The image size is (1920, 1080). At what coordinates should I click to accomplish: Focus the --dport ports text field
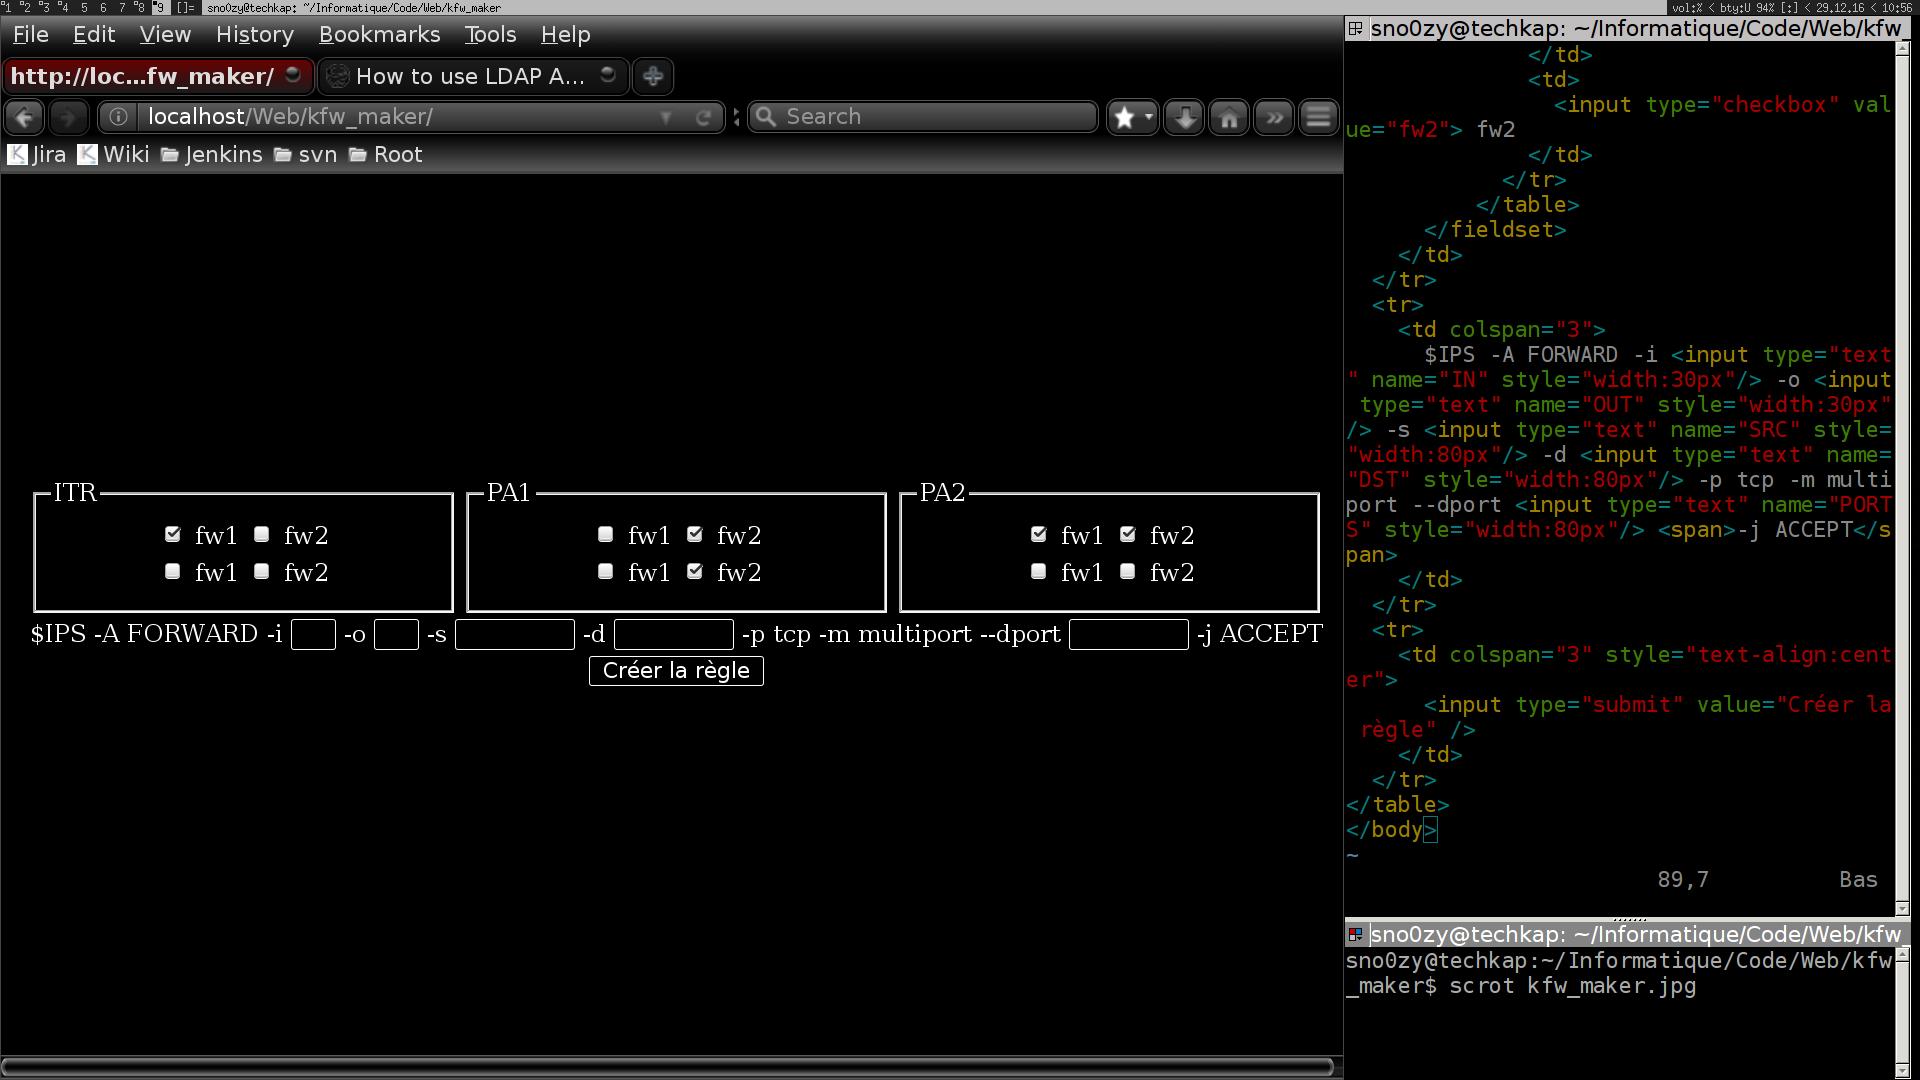[1129, 634]
